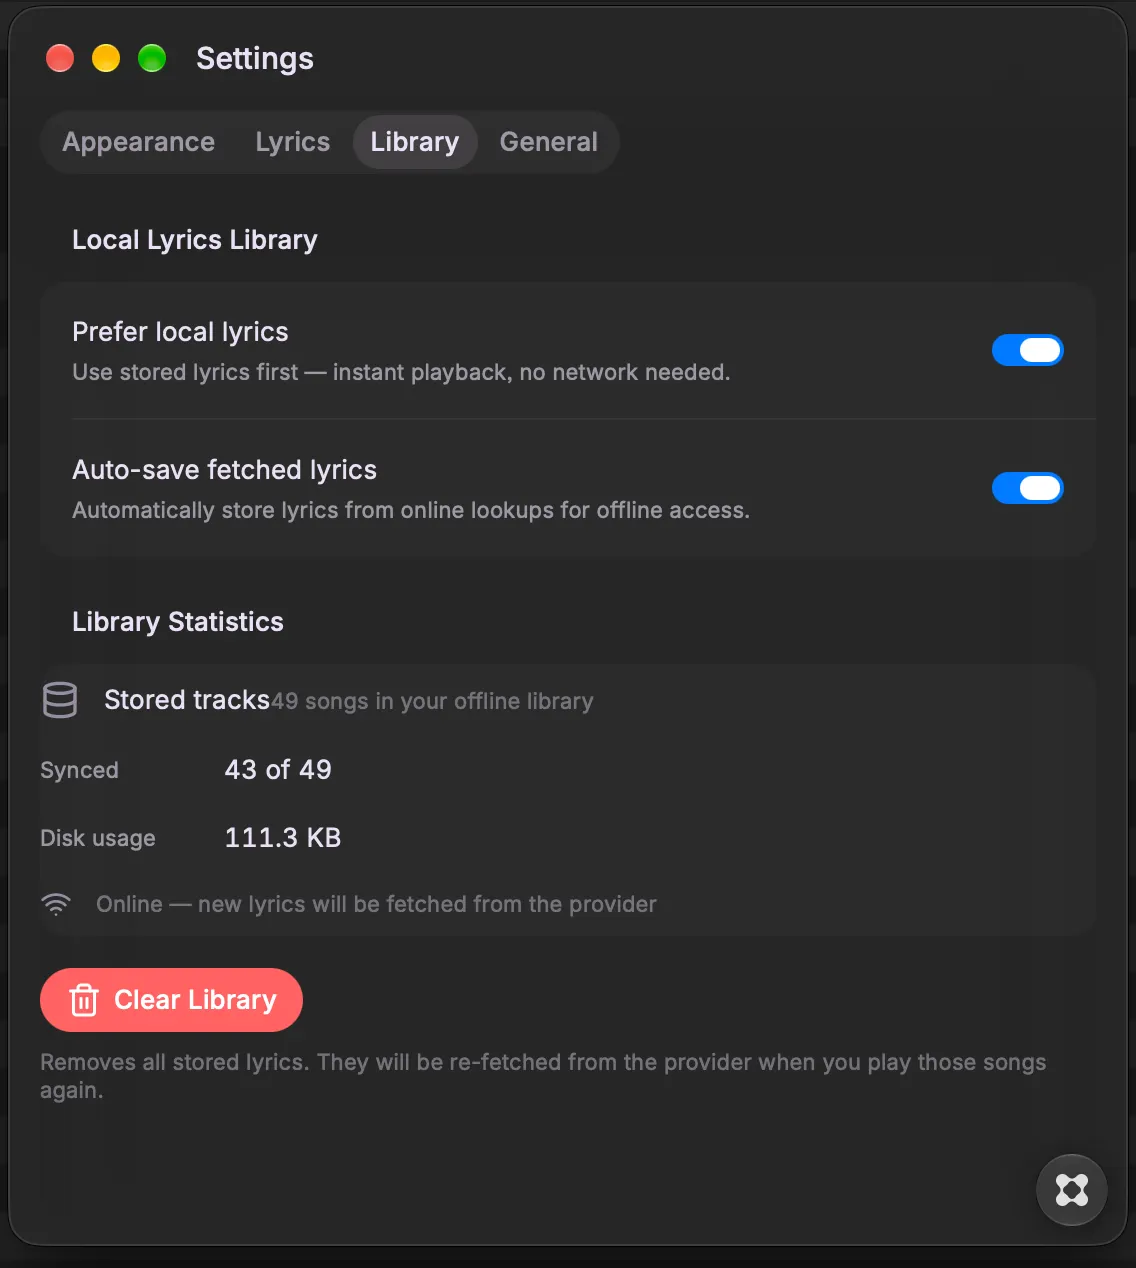Click the Local Lyrics Library heading
Image resolution: width=1136 pixels, height=1268 pixels.
pyautogui.click(x=195, y=240)
